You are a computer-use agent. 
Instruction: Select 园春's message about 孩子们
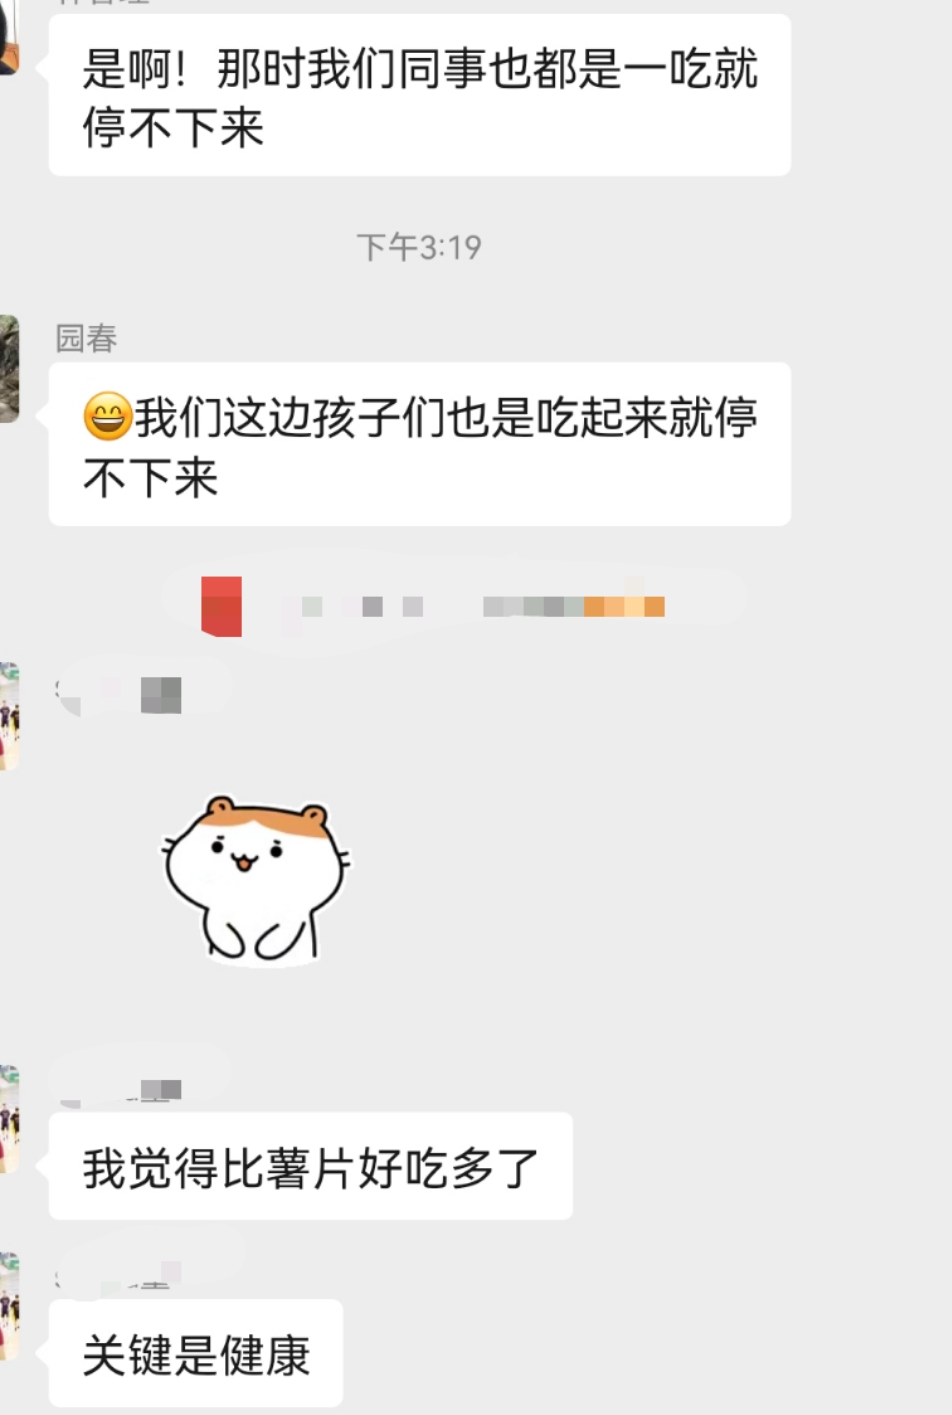click(420, 445)
